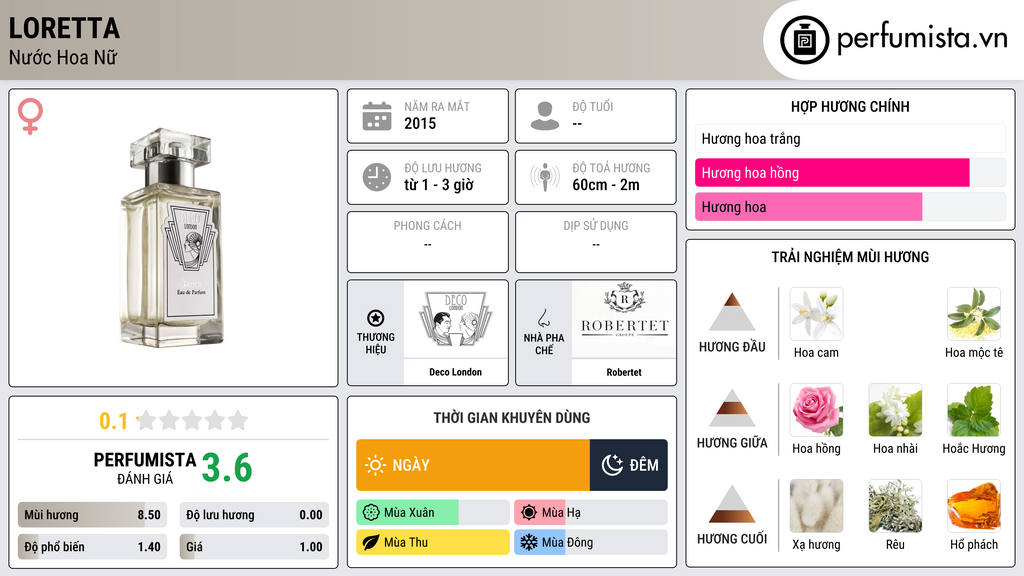
Task: Click the LORETTA title
Action: point(64,28)
